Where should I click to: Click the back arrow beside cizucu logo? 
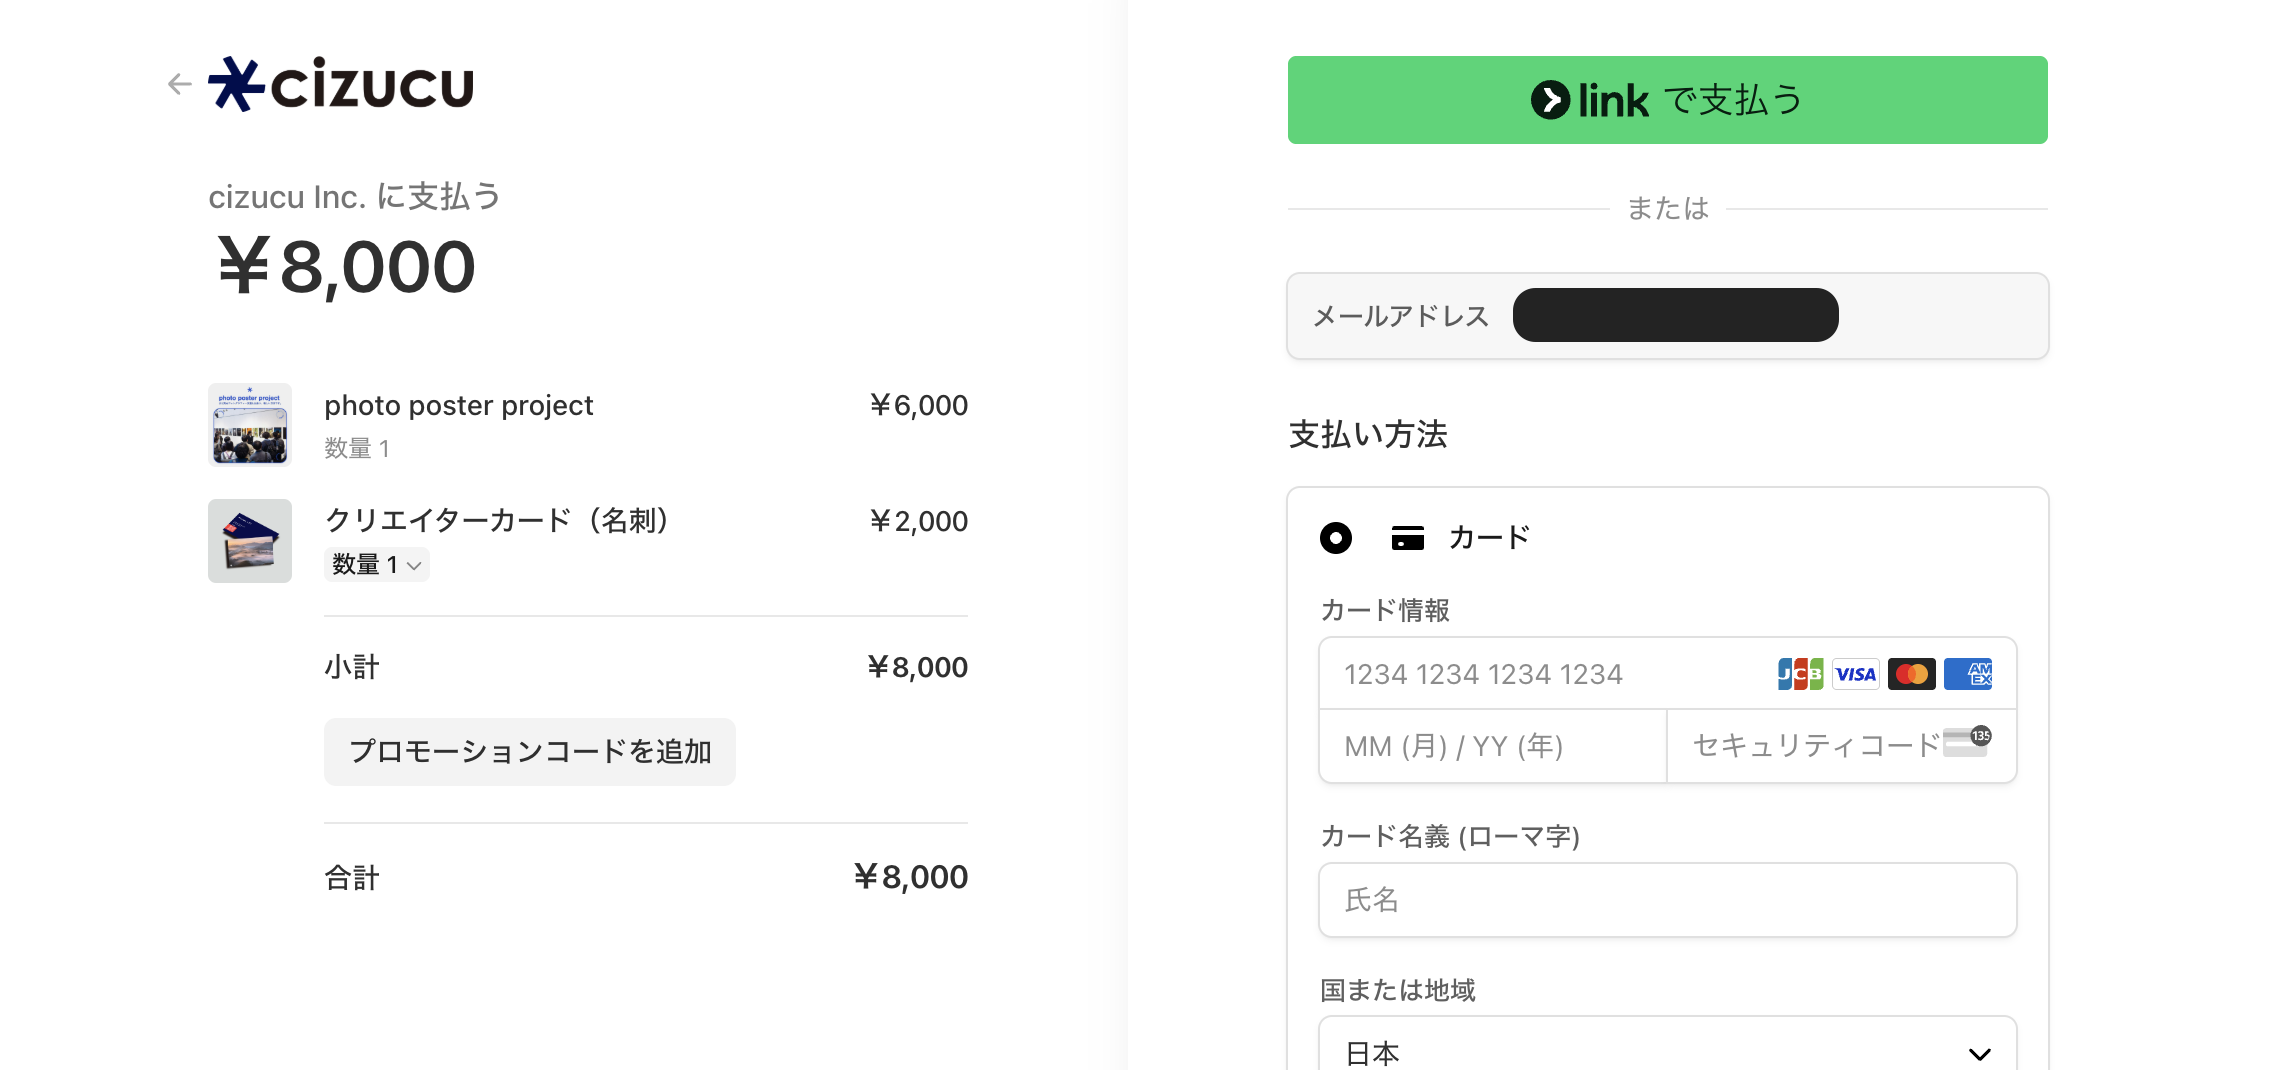(x=180, y=84)
